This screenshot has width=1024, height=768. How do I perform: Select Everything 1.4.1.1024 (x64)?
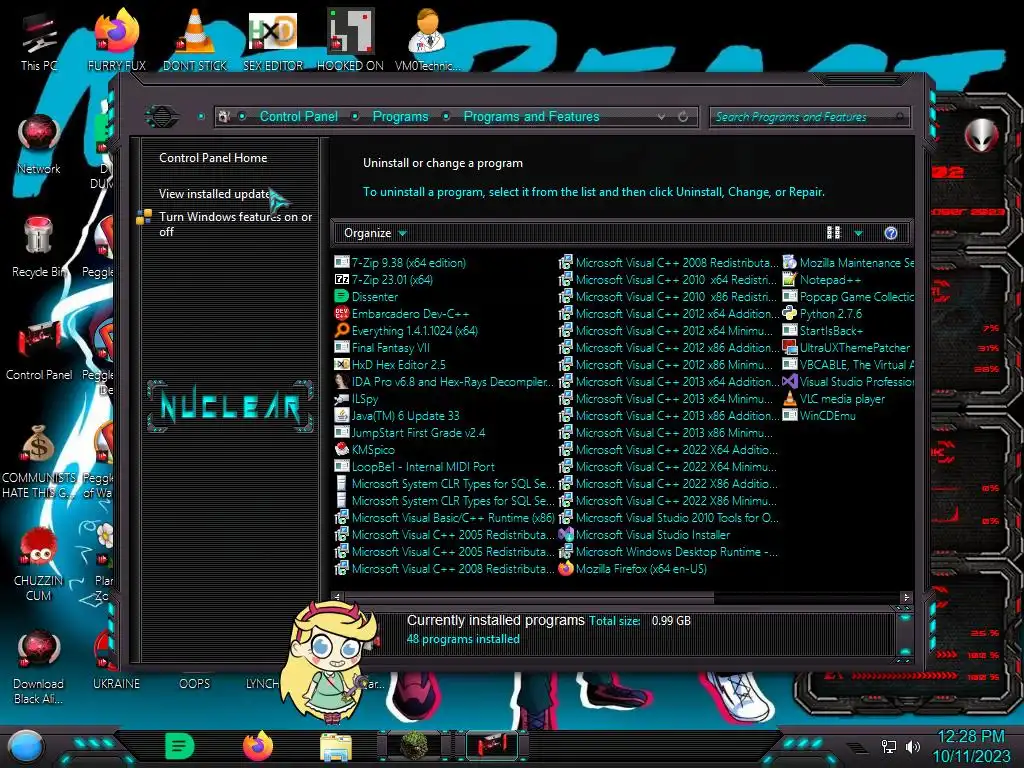coord(406,330)
